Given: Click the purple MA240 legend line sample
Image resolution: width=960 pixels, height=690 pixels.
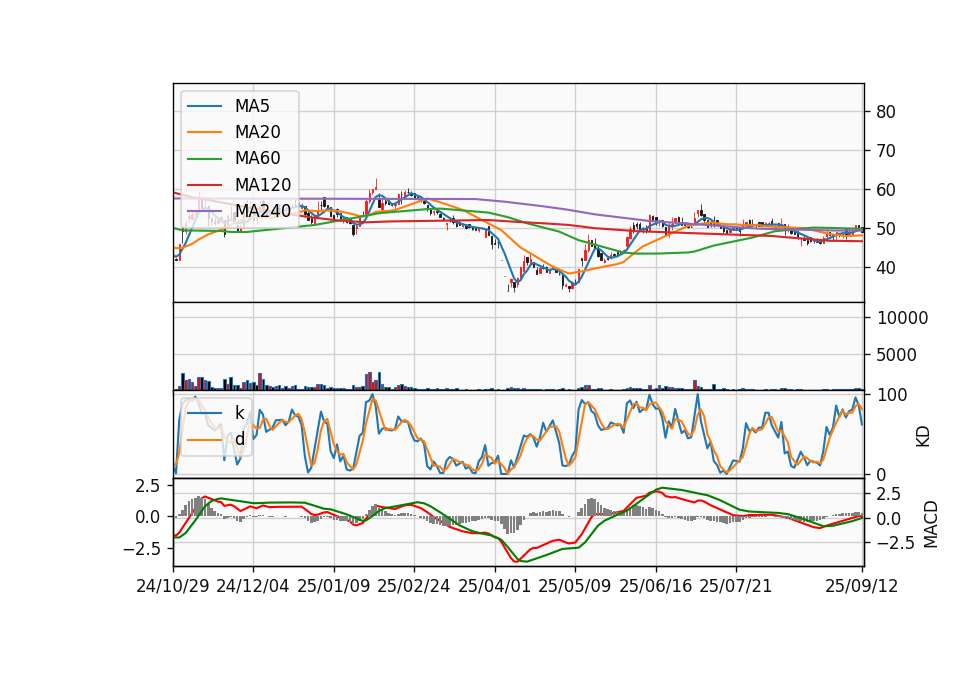Looking at the screenshot, I should 204,211.
